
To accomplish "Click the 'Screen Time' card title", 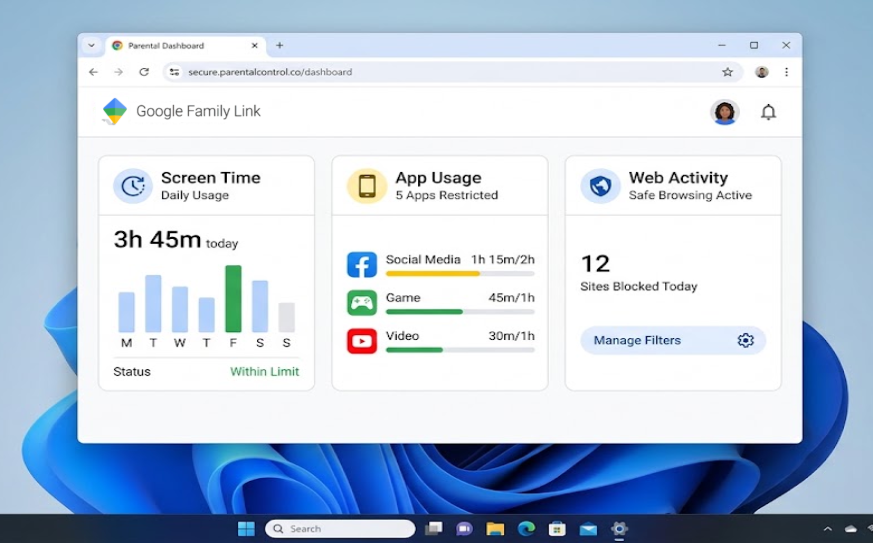I will pos(210,178).
